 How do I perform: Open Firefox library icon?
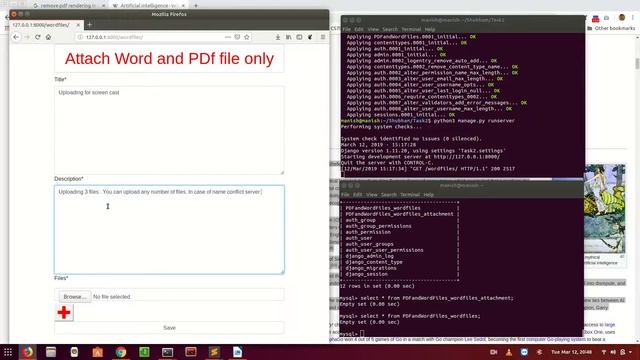[289, 37]
